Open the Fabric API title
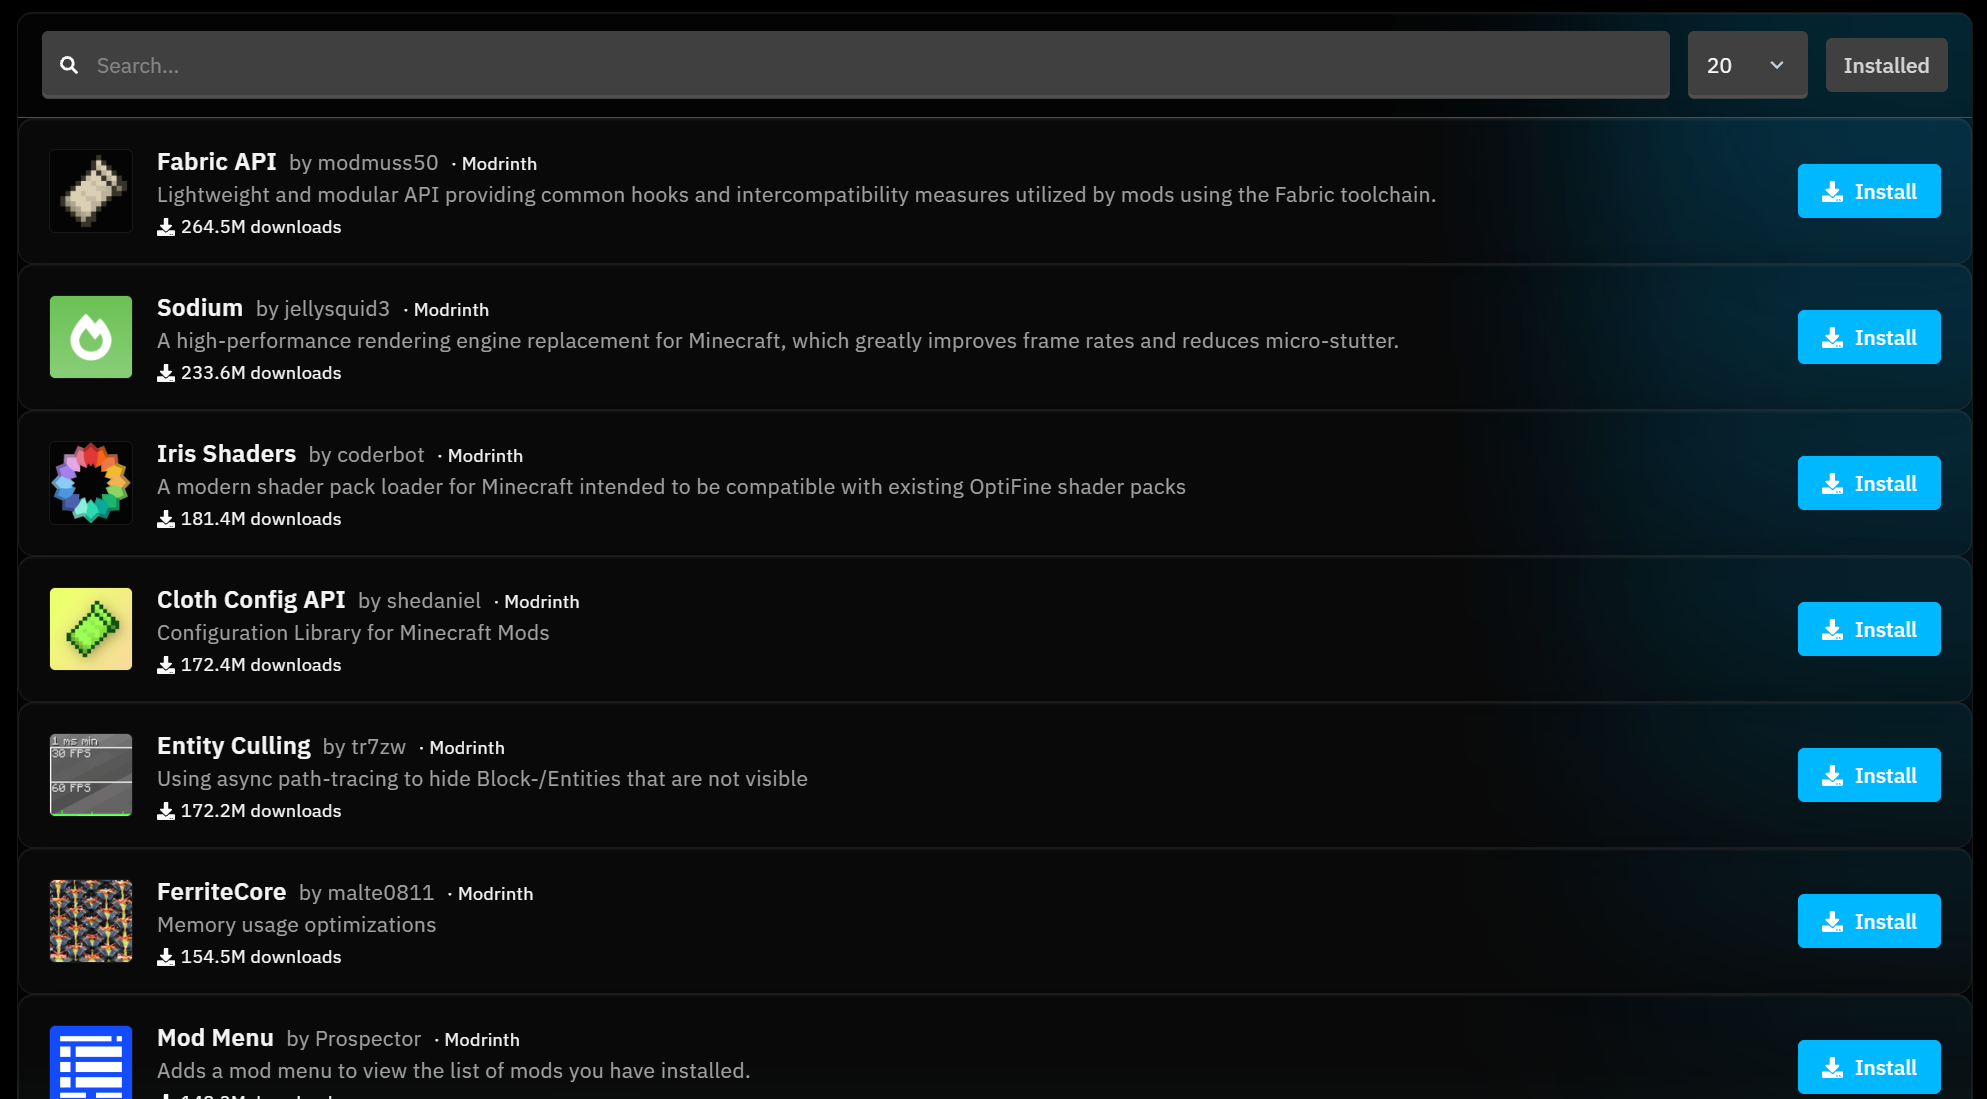 (216, 162)
